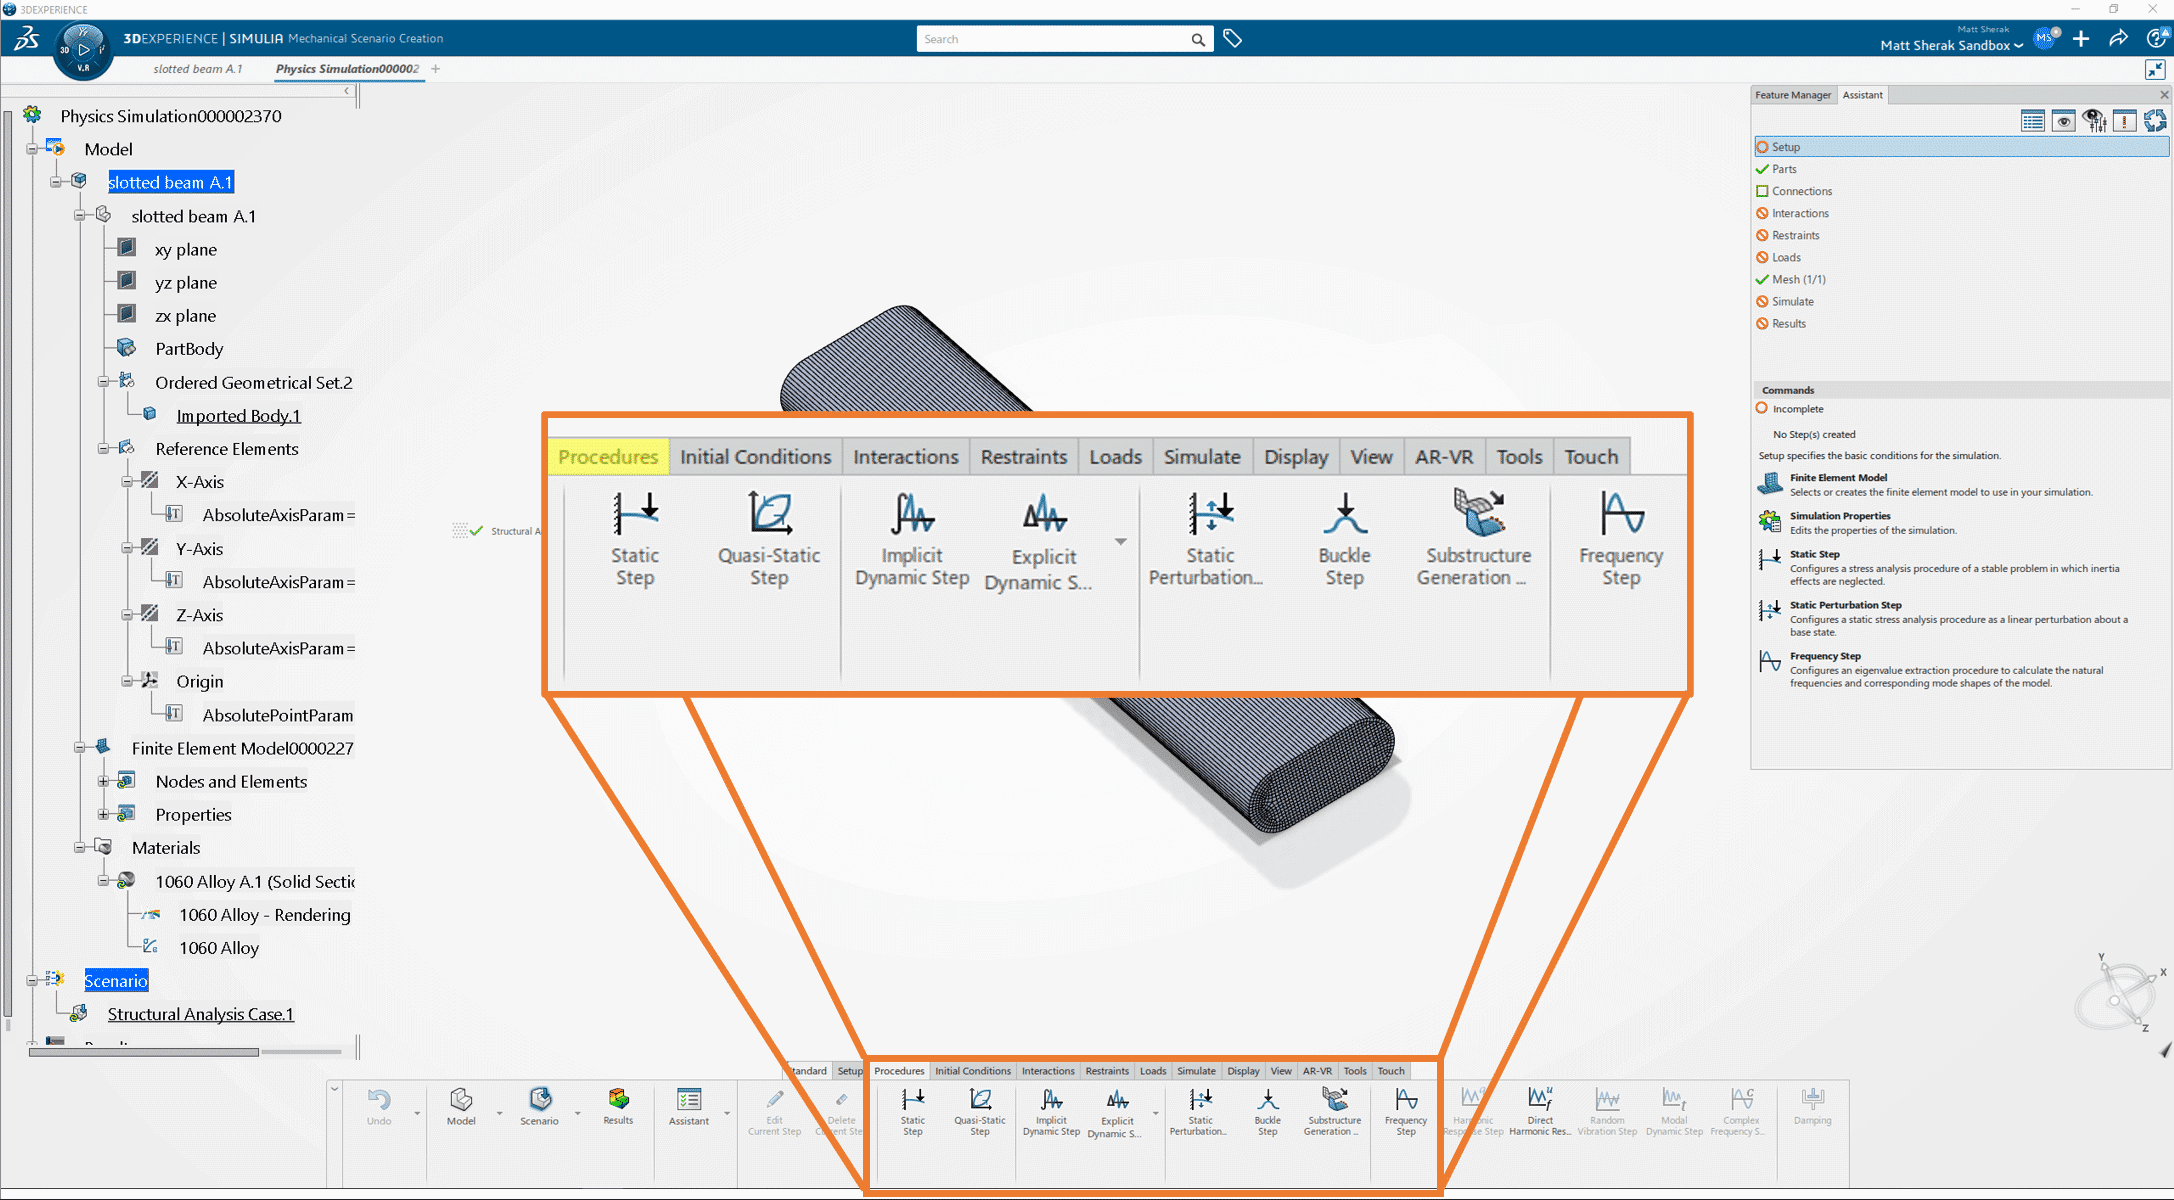
Task: Collapse the Materials tree node
Action: tap(79, 848)
